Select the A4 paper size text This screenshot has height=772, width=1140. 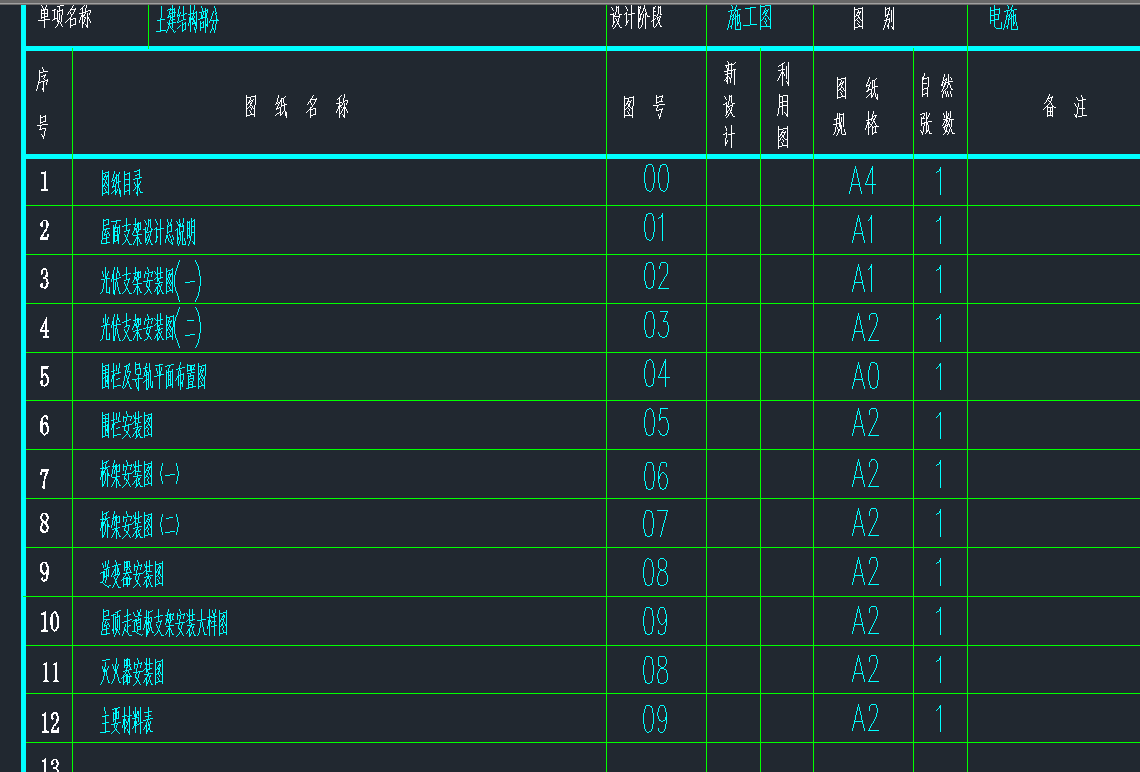click(862, 181)
